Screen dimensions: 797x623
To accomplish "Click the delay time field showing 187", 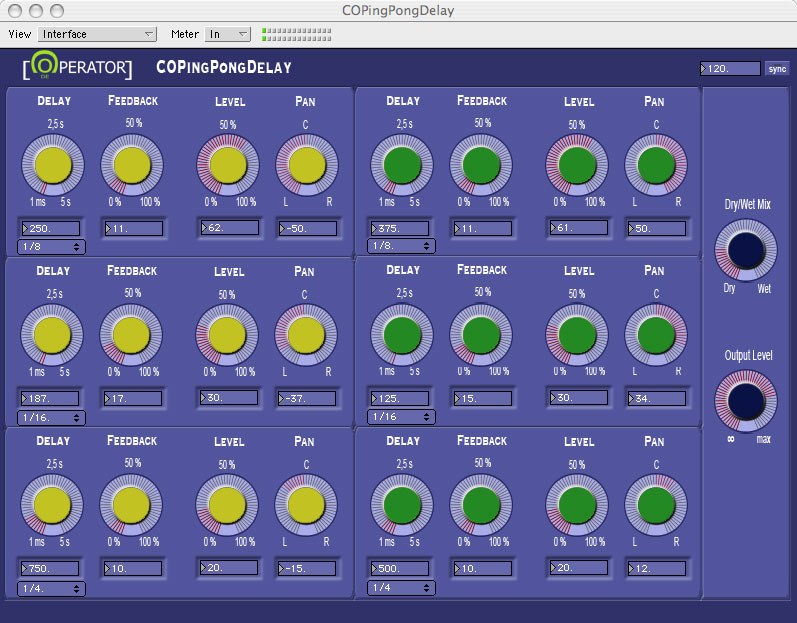I will tap(50, 398).
